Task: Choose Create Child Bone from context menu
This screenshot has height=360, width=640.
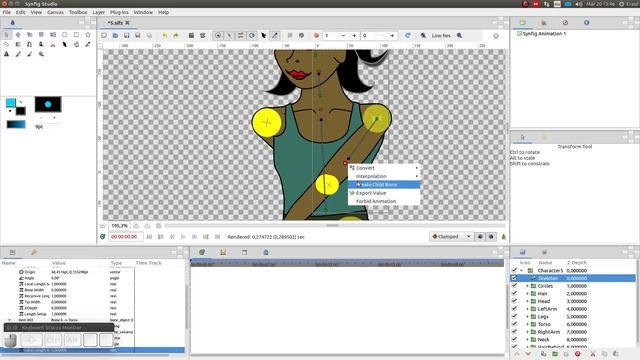Action: 384,185
